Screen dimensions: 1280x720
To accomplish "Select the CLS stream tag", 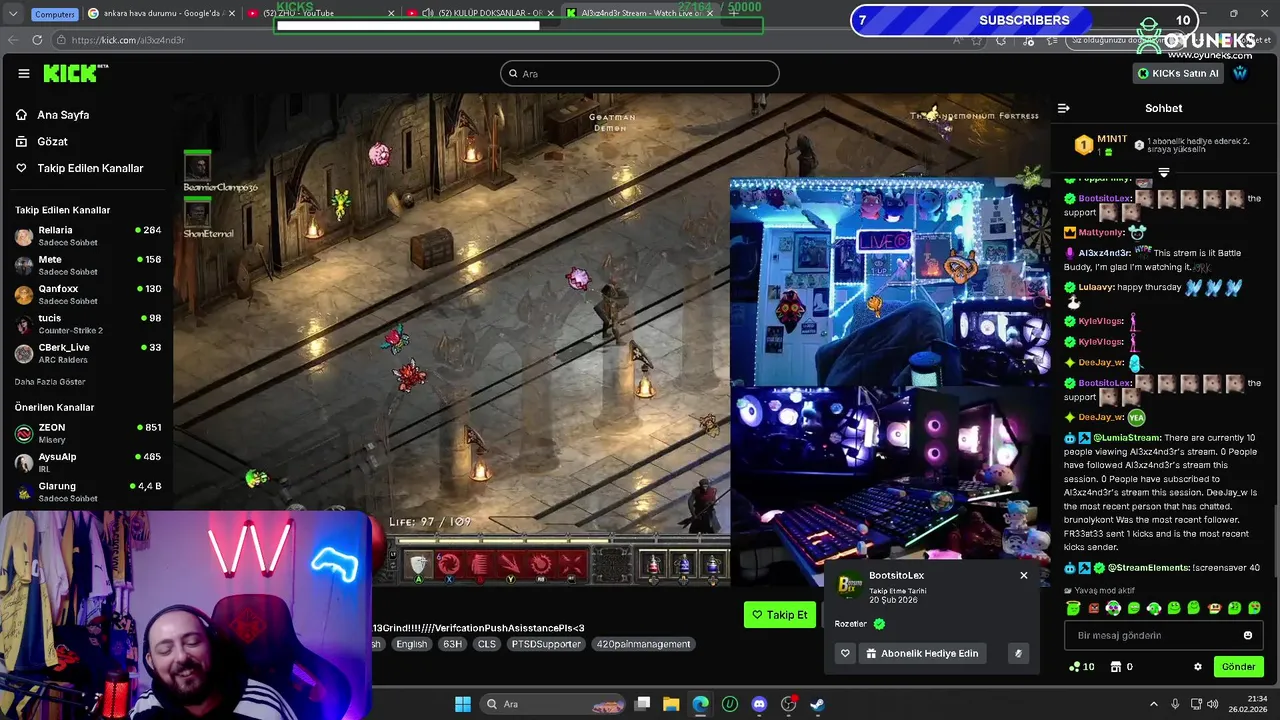I will click(x=486, y=644).
